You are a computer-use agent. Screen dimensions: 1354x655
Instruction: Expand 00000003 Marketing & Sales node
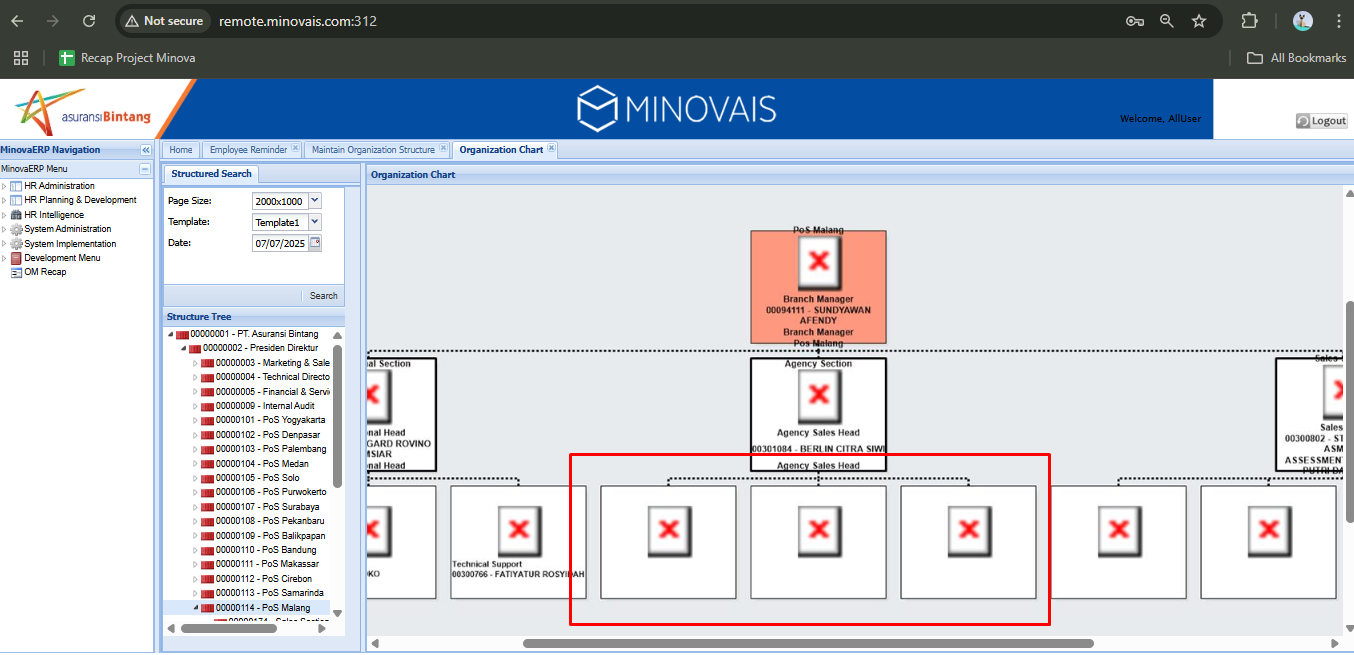195,363
